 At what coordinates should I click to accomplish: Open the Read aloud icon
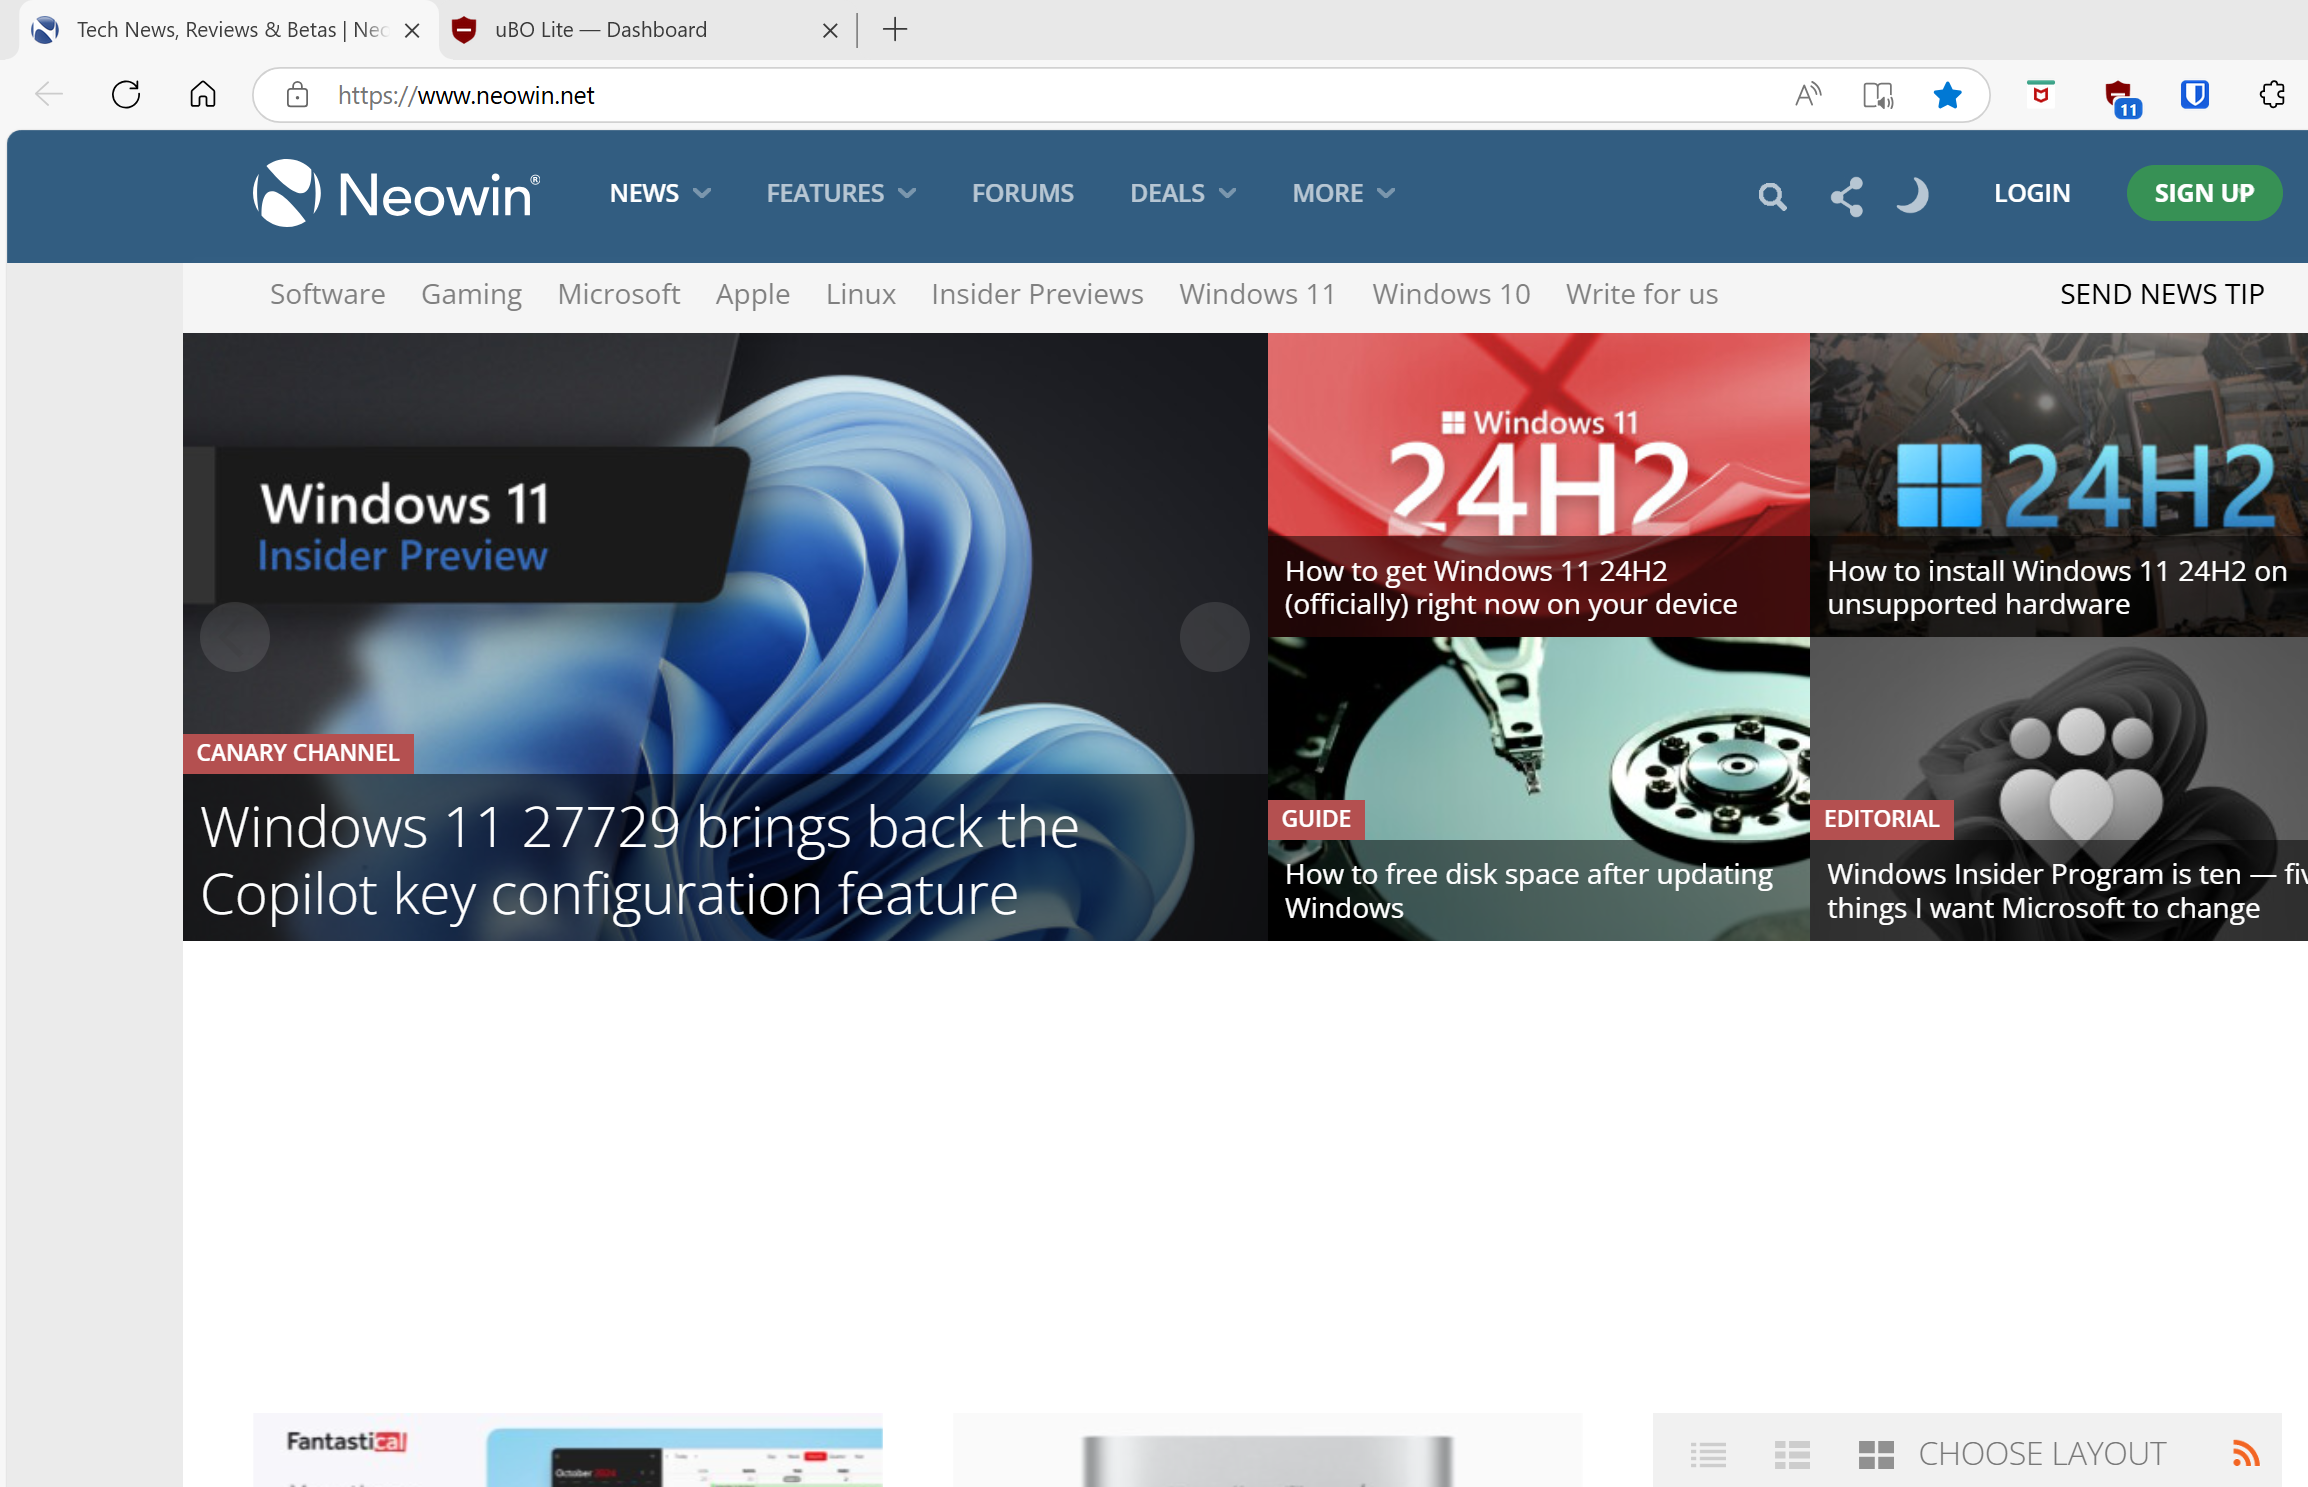[x=1807, y=95]
